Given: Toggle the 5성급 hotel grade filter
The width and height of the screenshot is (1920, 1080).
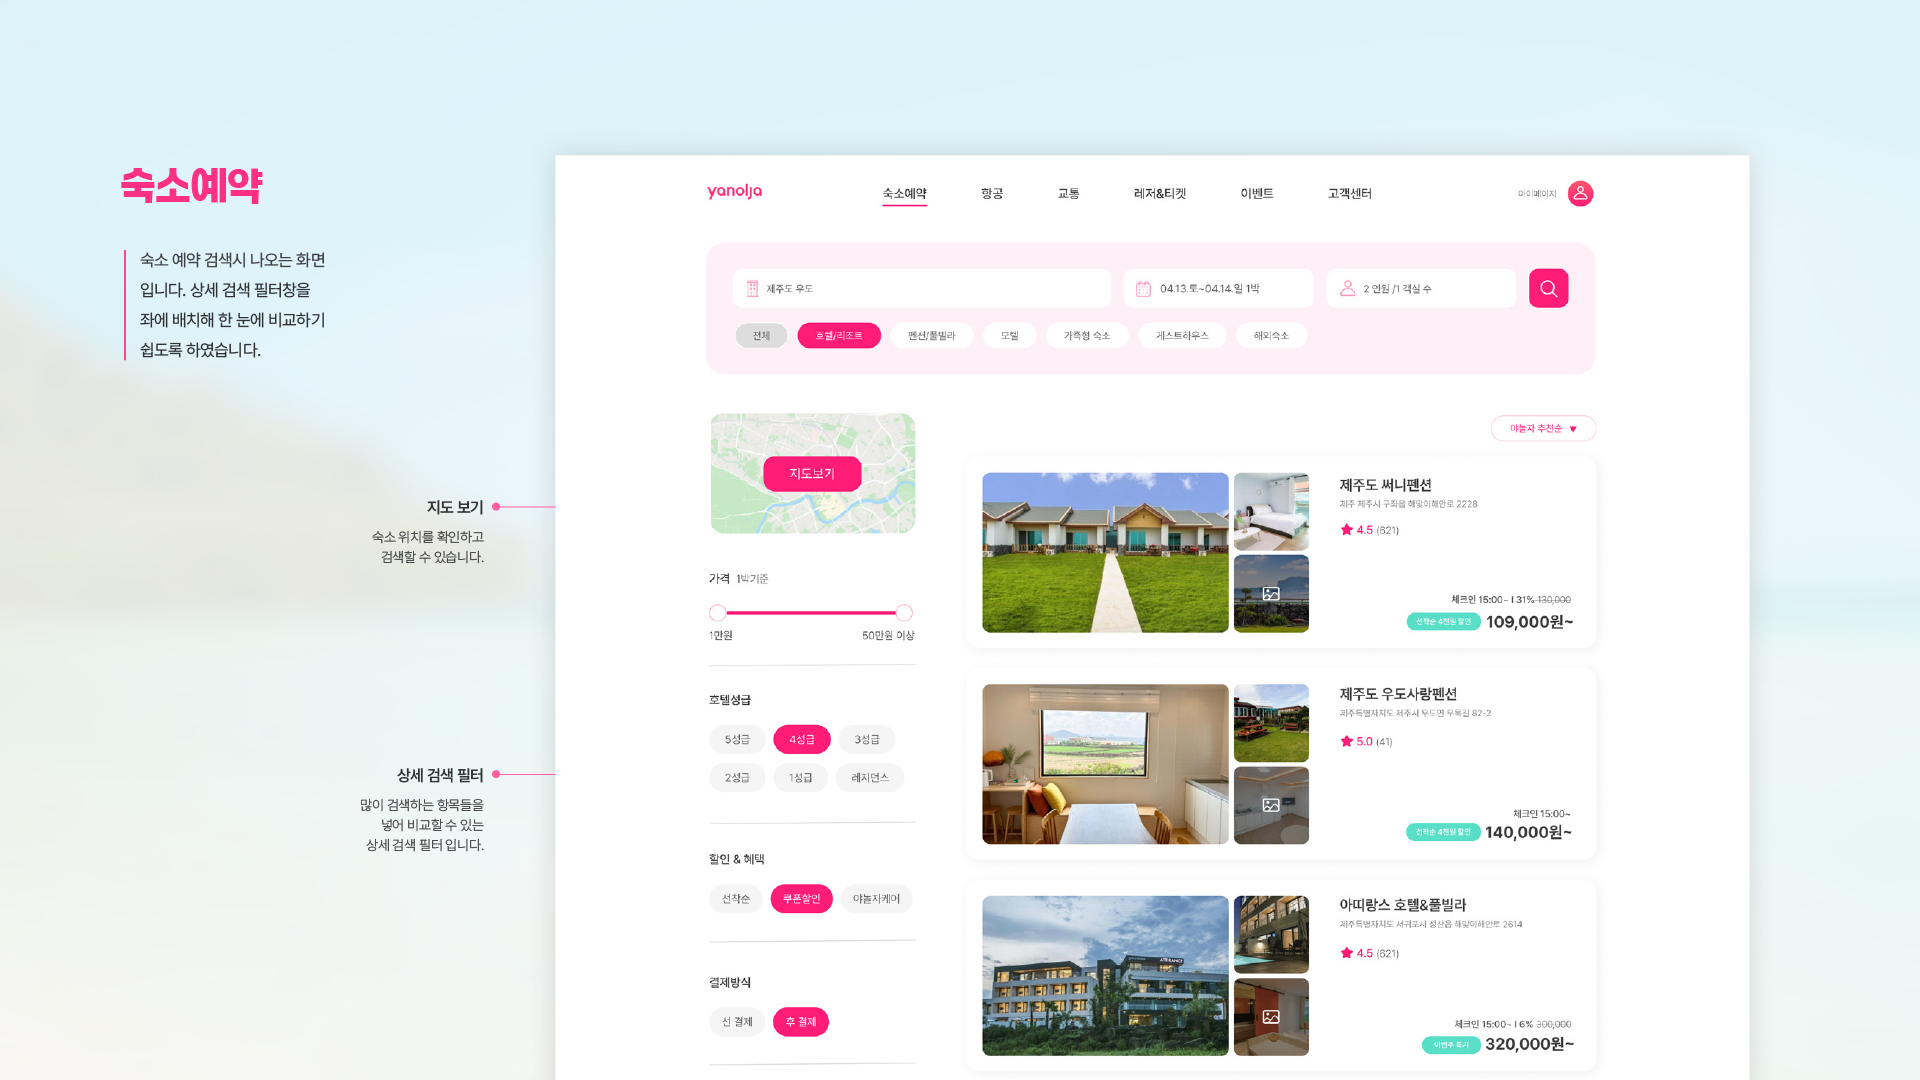Looking at the screenshot, I should coord(737,739).
